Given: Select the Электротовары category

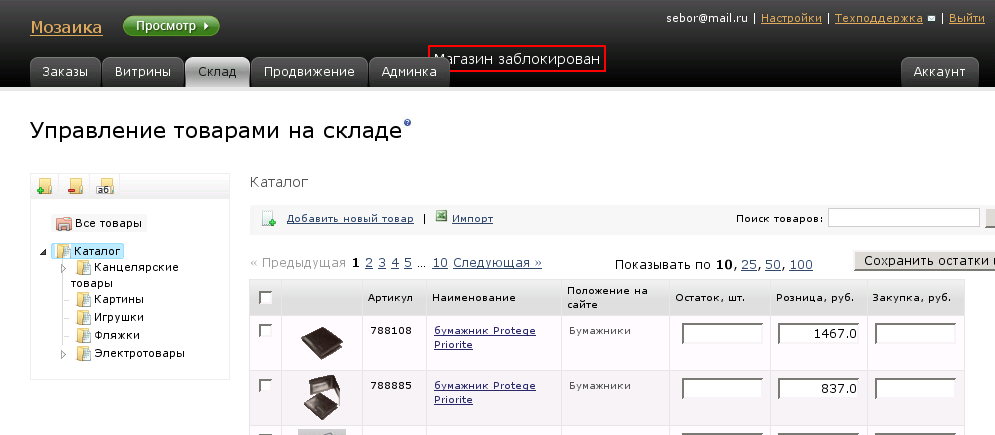Looking at the screenshot, I should [x=140, y=353].
